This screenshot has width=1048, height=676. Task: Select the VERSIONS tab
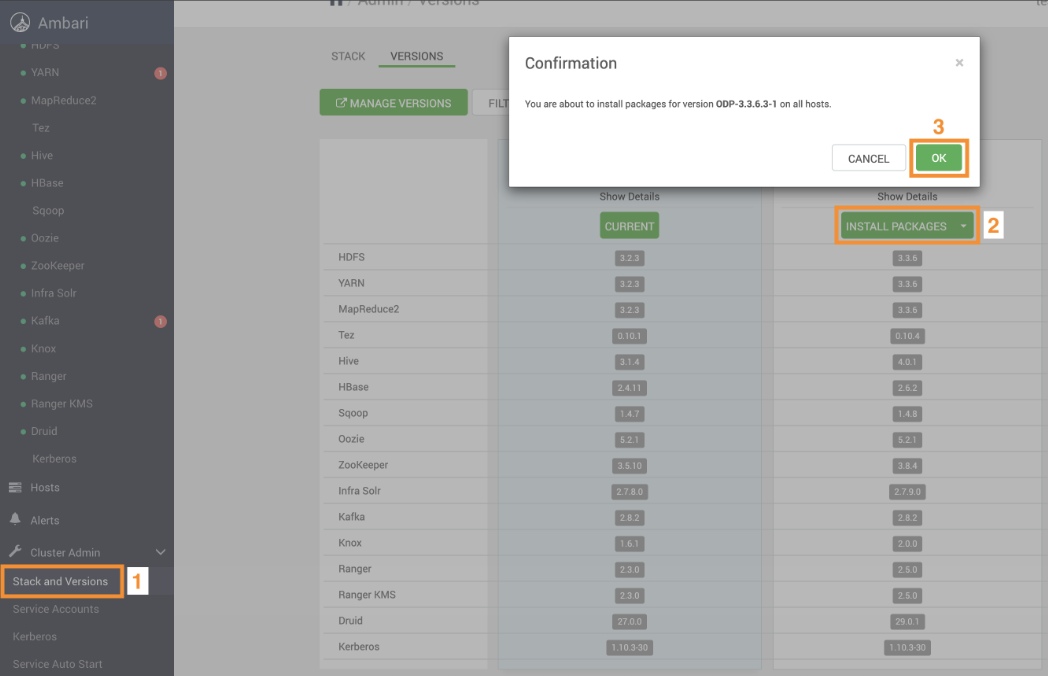pos(416,56)
